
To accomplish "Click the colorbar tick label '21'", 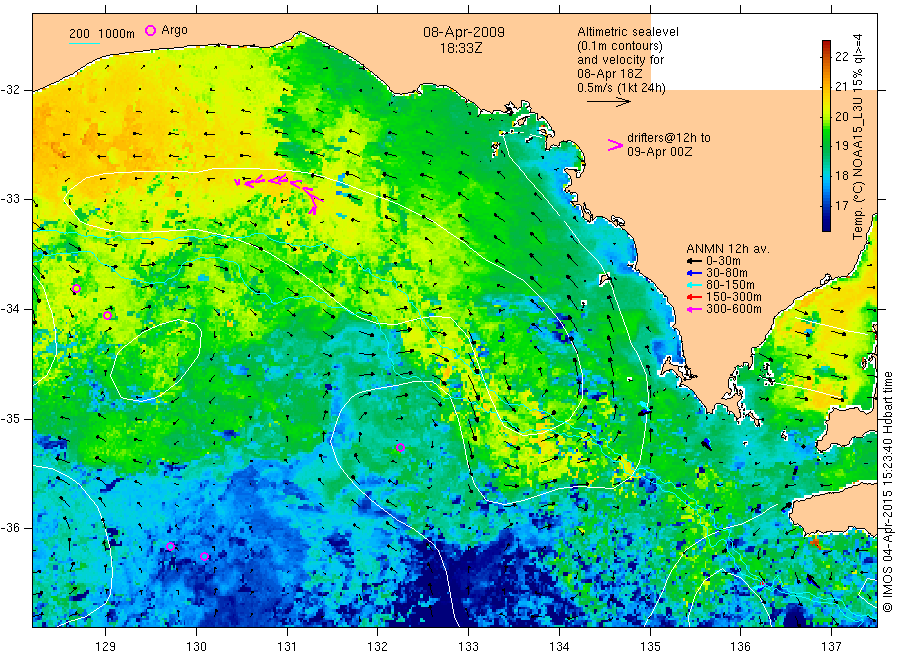I will [x=841, y=87].
